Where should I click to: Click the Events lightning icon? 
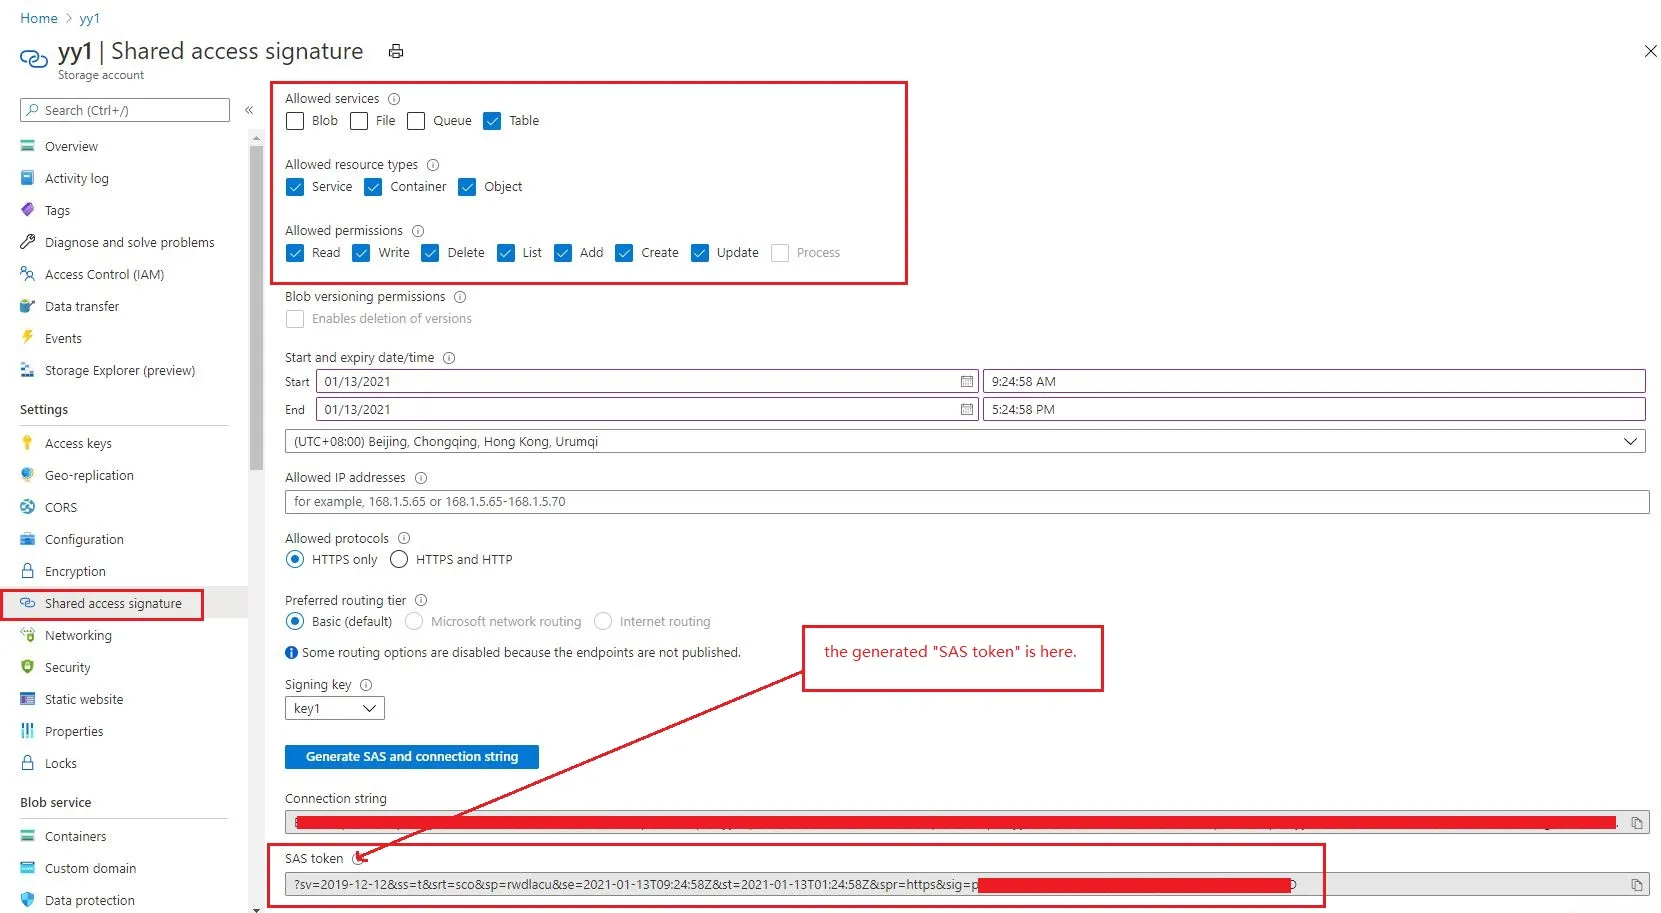click(x=28, y=338)
